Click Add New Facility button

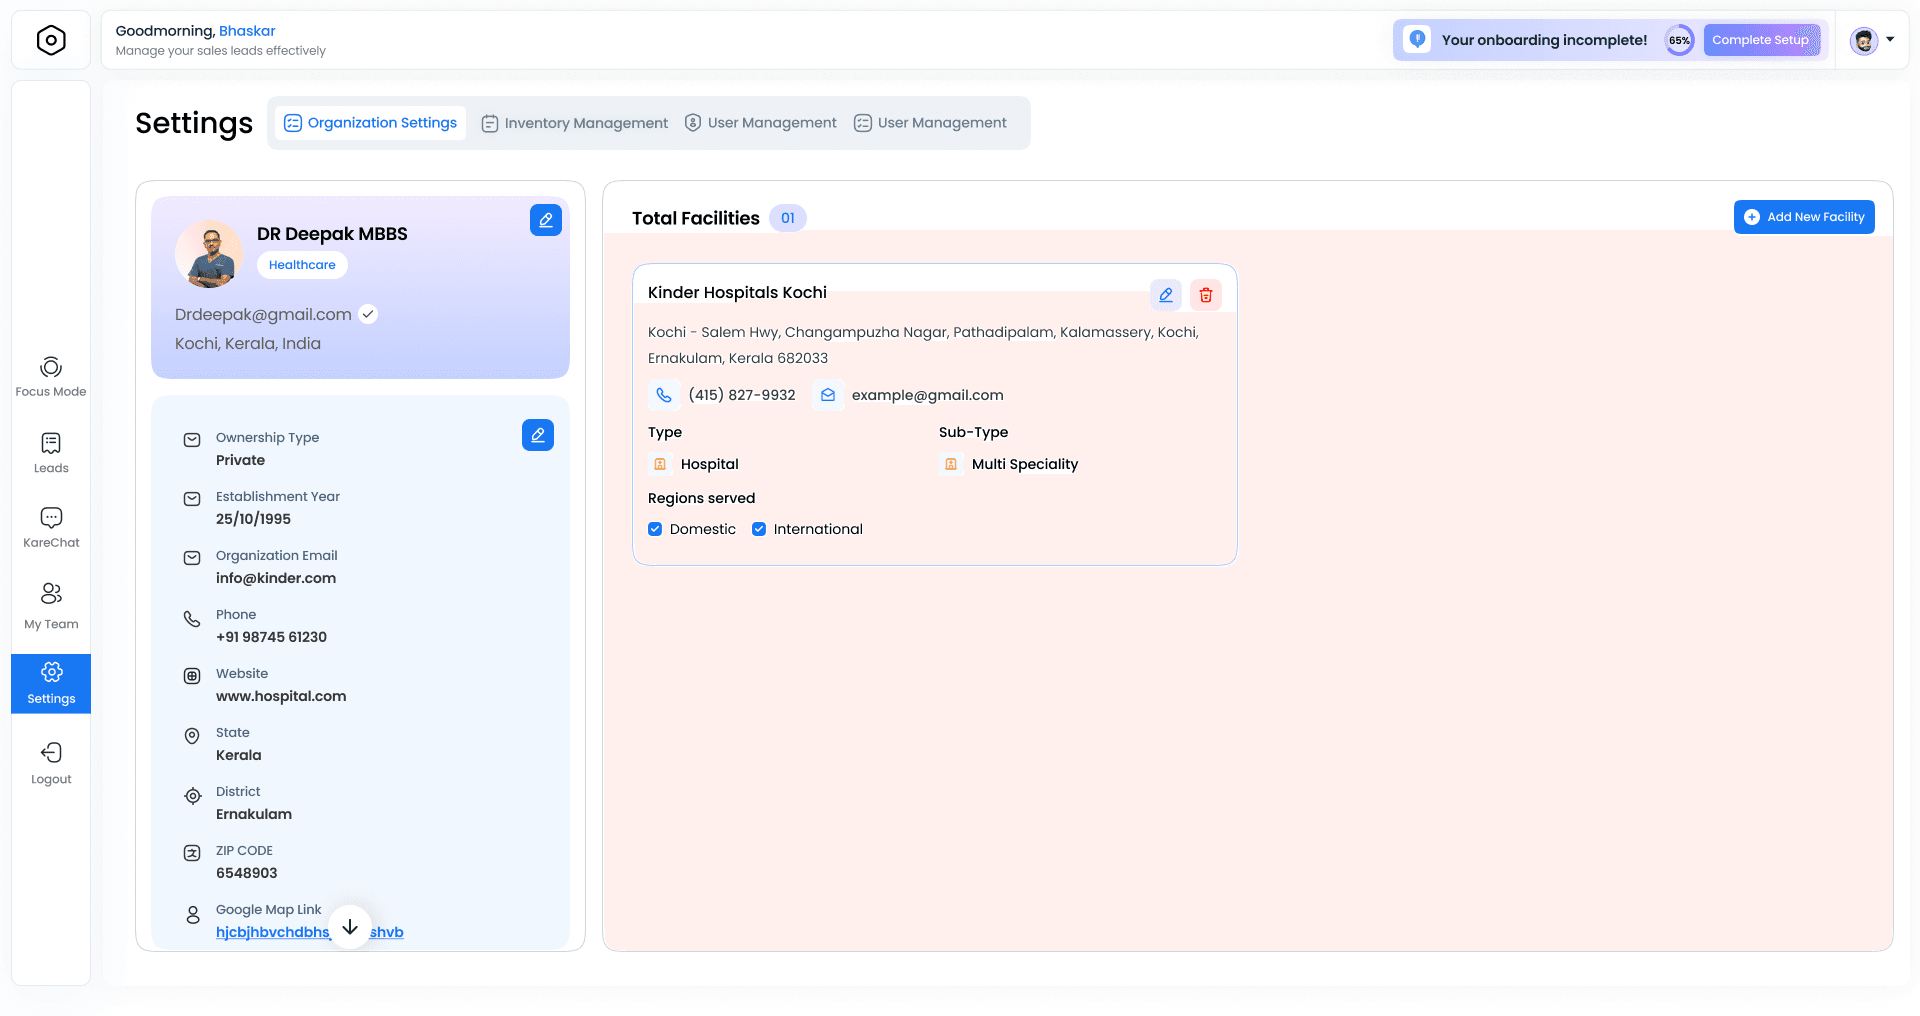[1804, 217]
